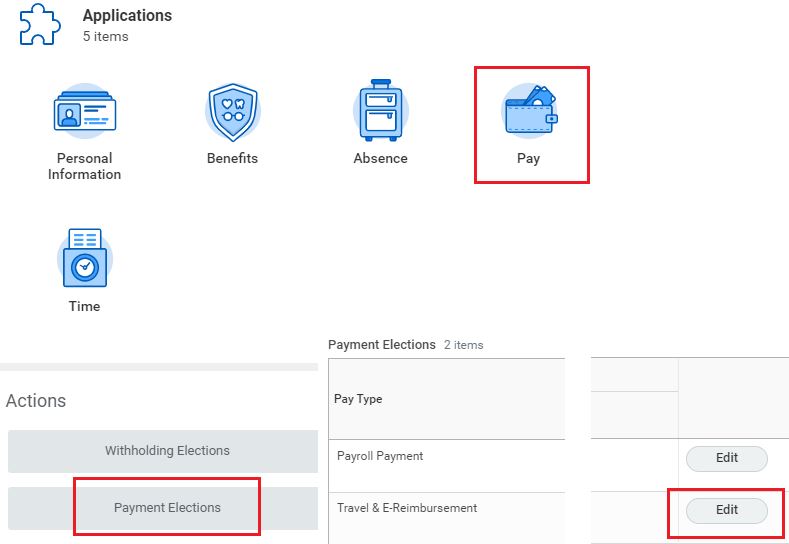The width and height of the screenshot is (789, 544).
Task: Open the Absence suitcase icon
Action: 380,110
